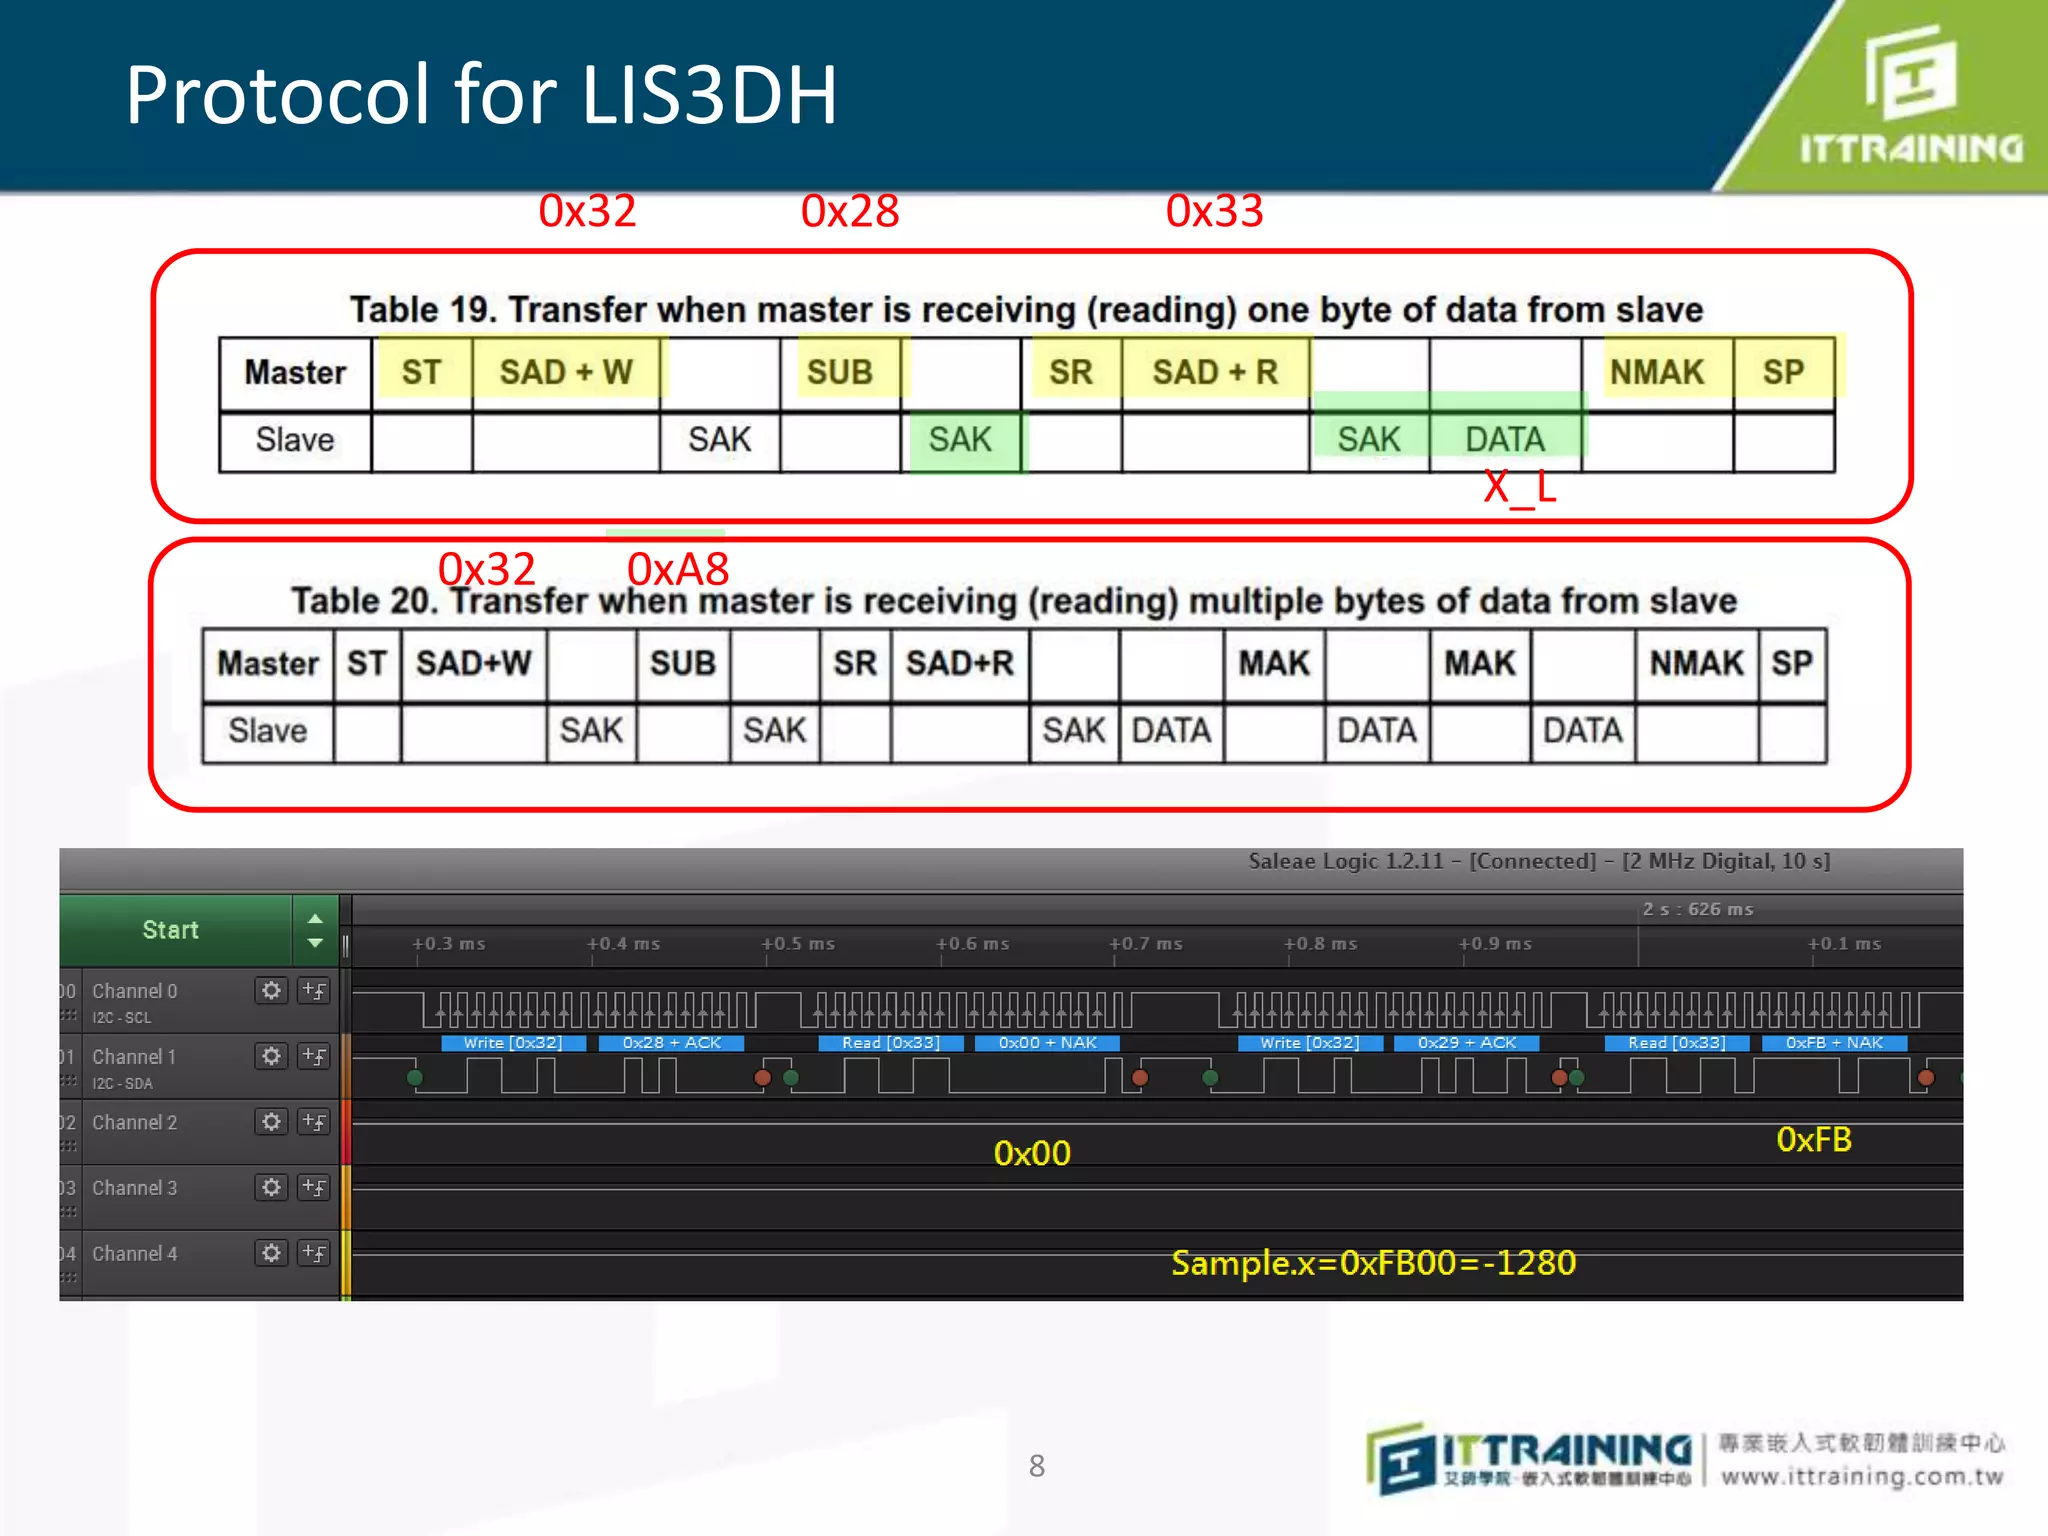Image resolution: width=2048 pixels, height=1536 pixels.
Task: Click the +0.5 ms timeline marker
Action: [x=797, y=944]
